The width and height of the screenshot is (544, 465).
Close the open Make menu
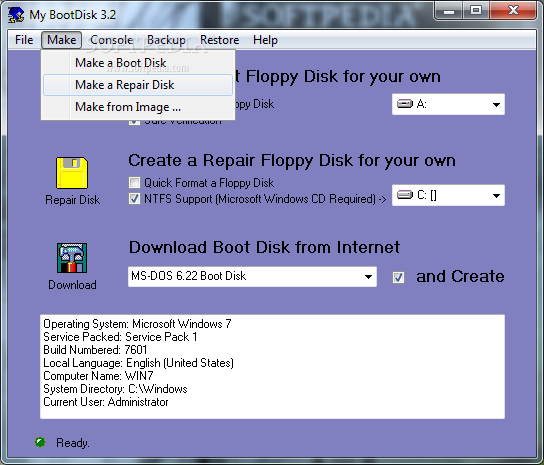61,40
